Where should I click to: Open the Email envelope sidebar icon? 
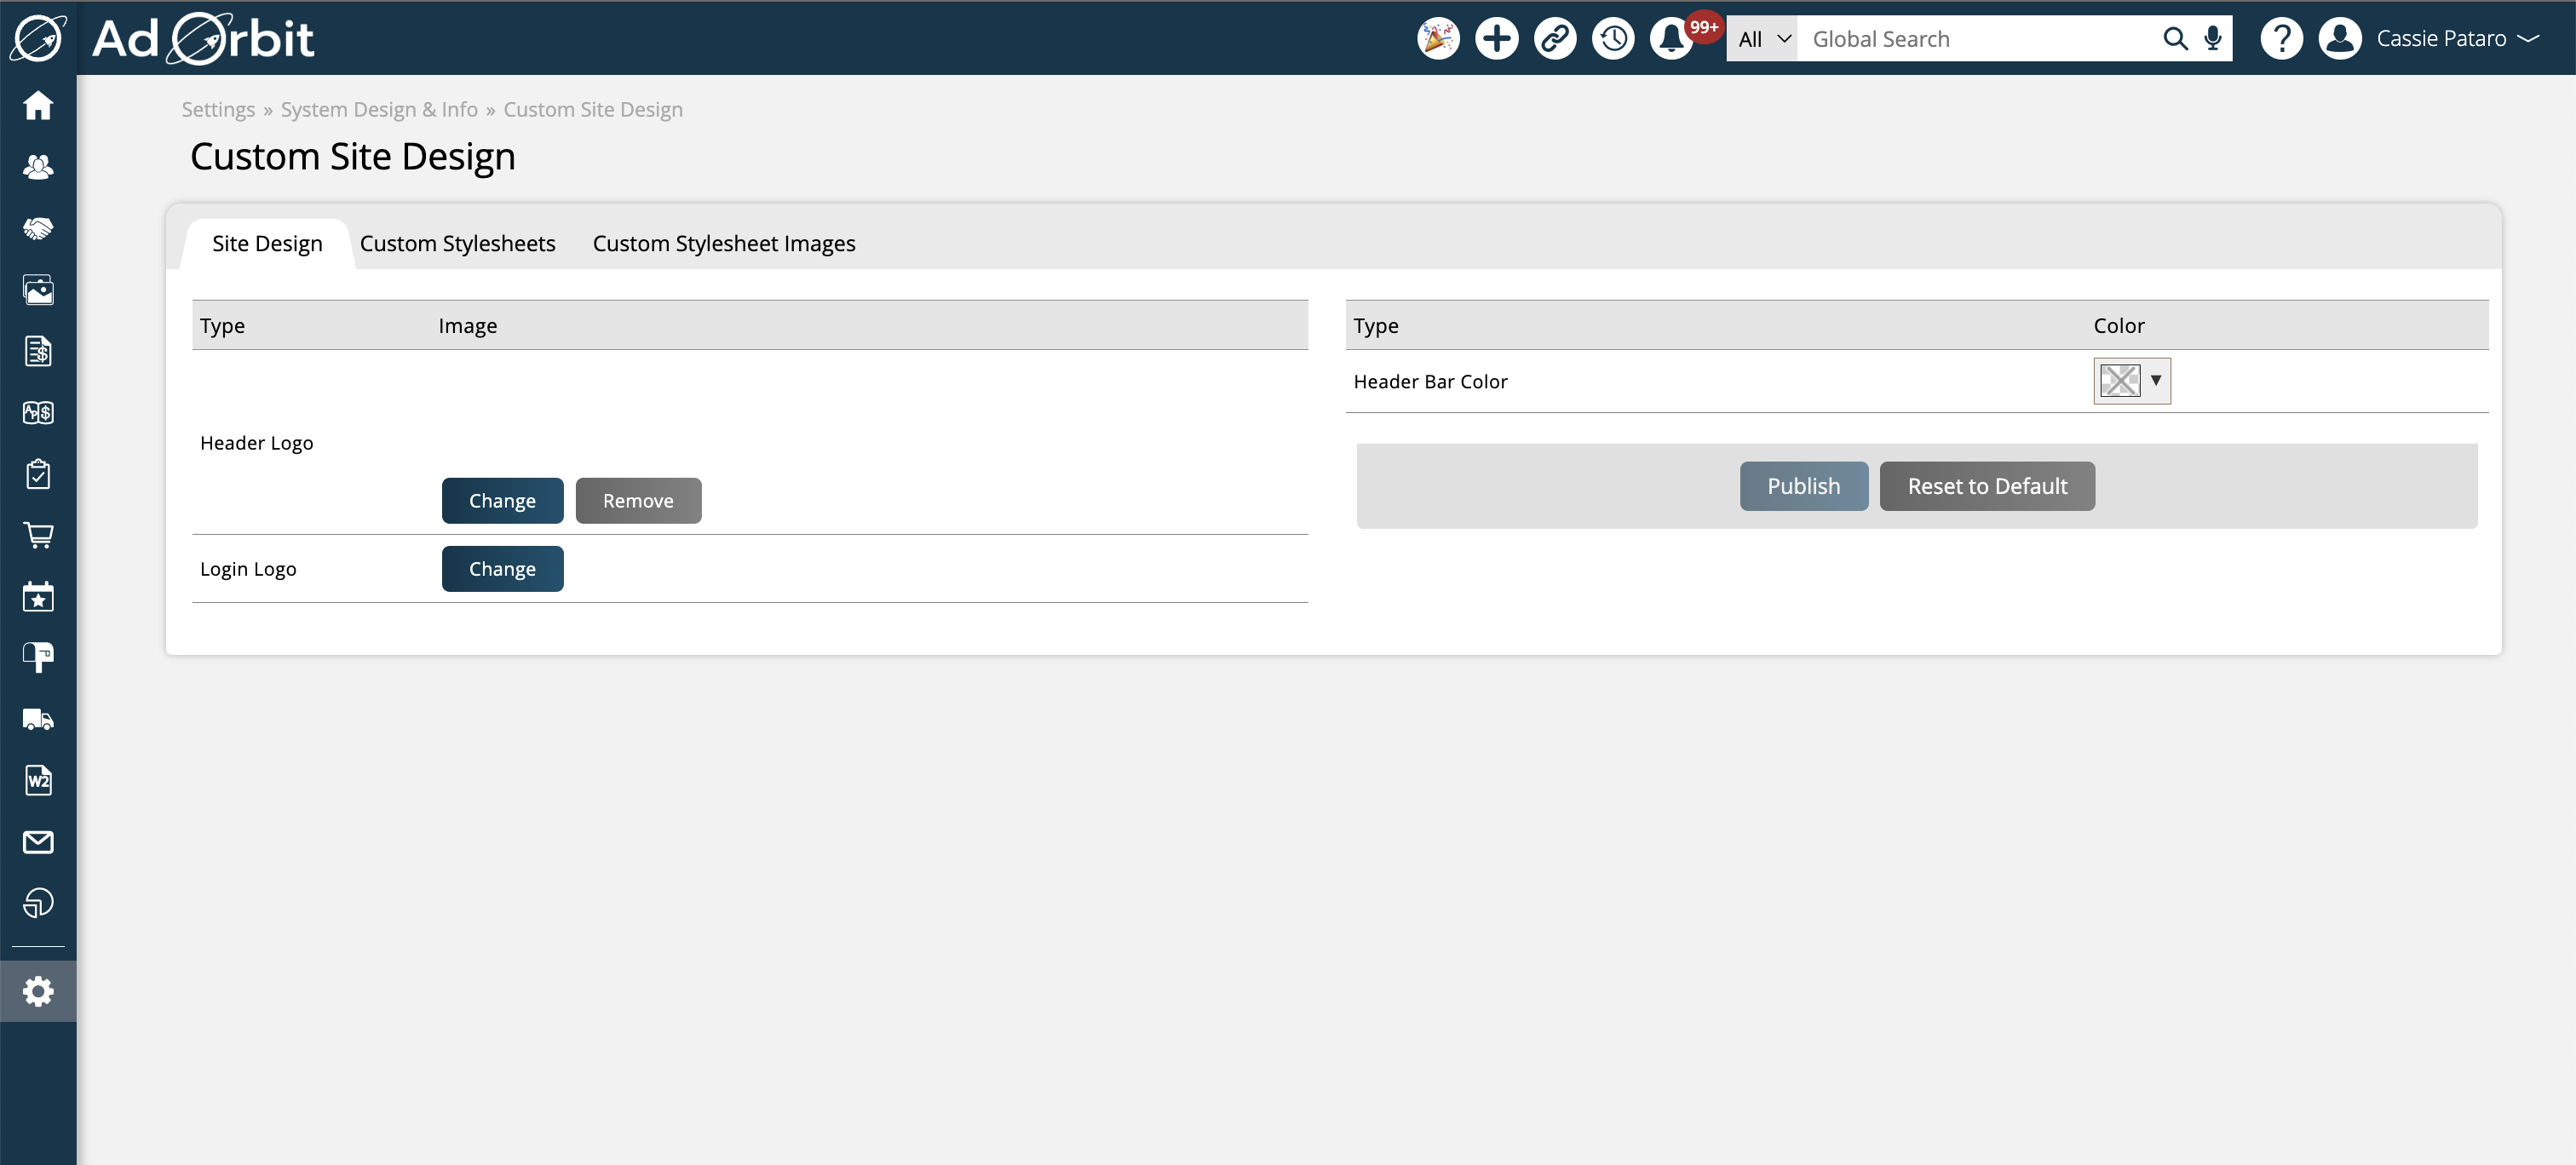click(x=38, y=842)
